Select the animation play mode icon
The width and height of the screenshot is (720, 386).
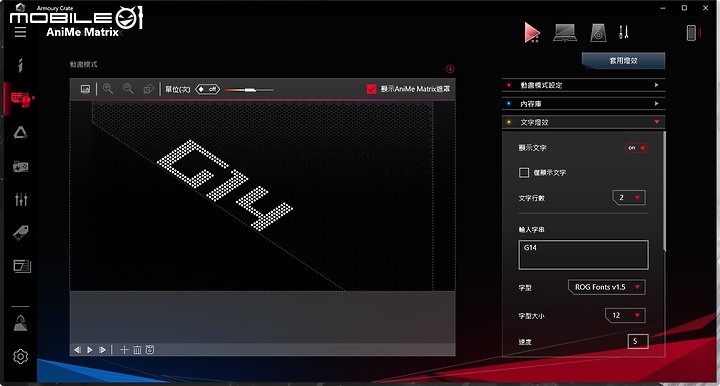point(532,33)
